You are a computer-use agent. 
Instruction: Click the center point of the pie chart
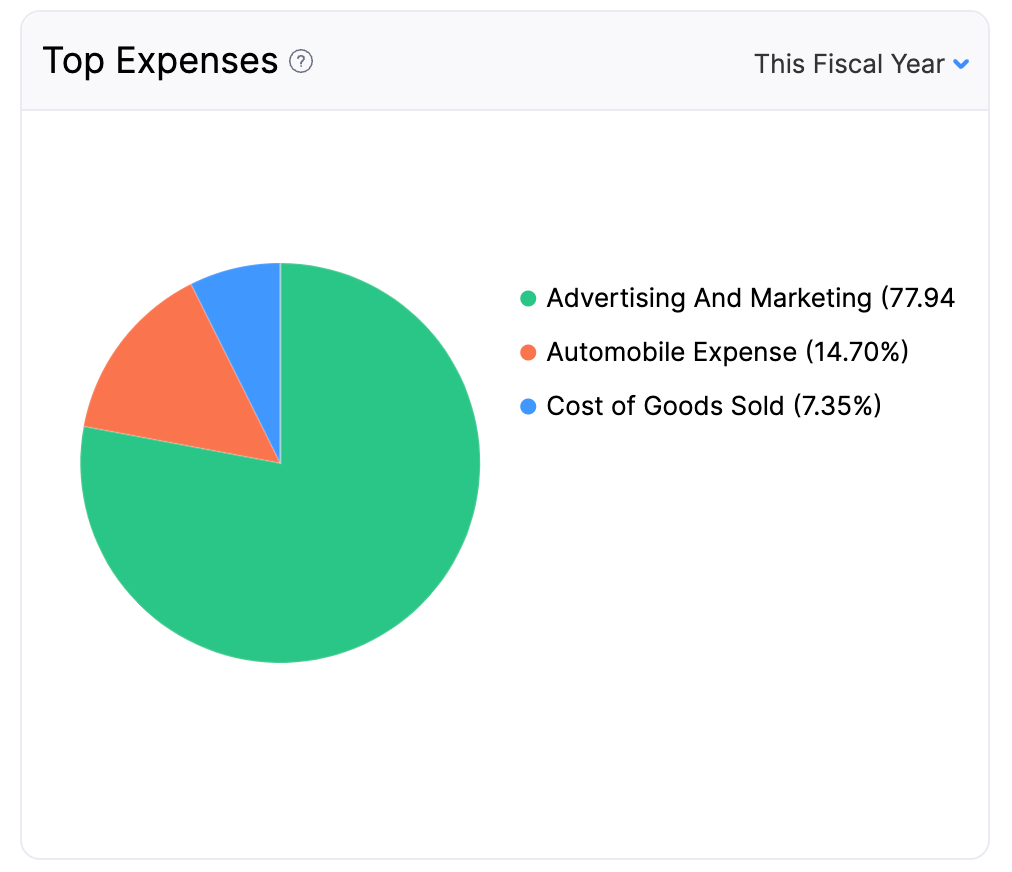[x=280, y=463]
